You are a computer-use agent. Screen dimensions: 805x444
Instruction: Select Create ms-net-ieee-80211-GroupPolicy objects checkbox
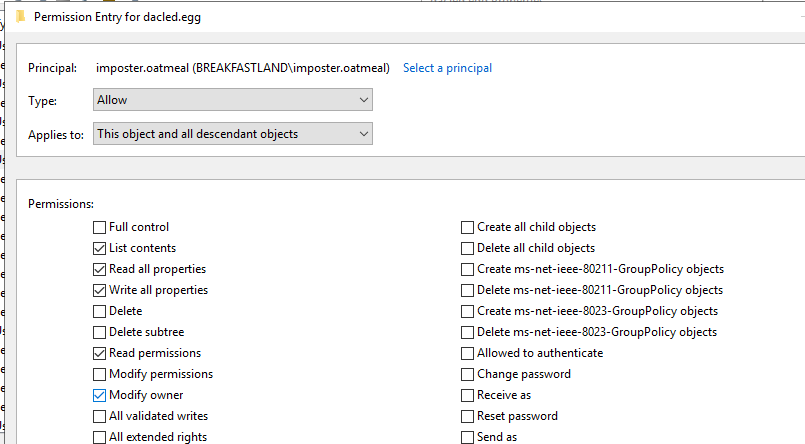coord(467,269)
